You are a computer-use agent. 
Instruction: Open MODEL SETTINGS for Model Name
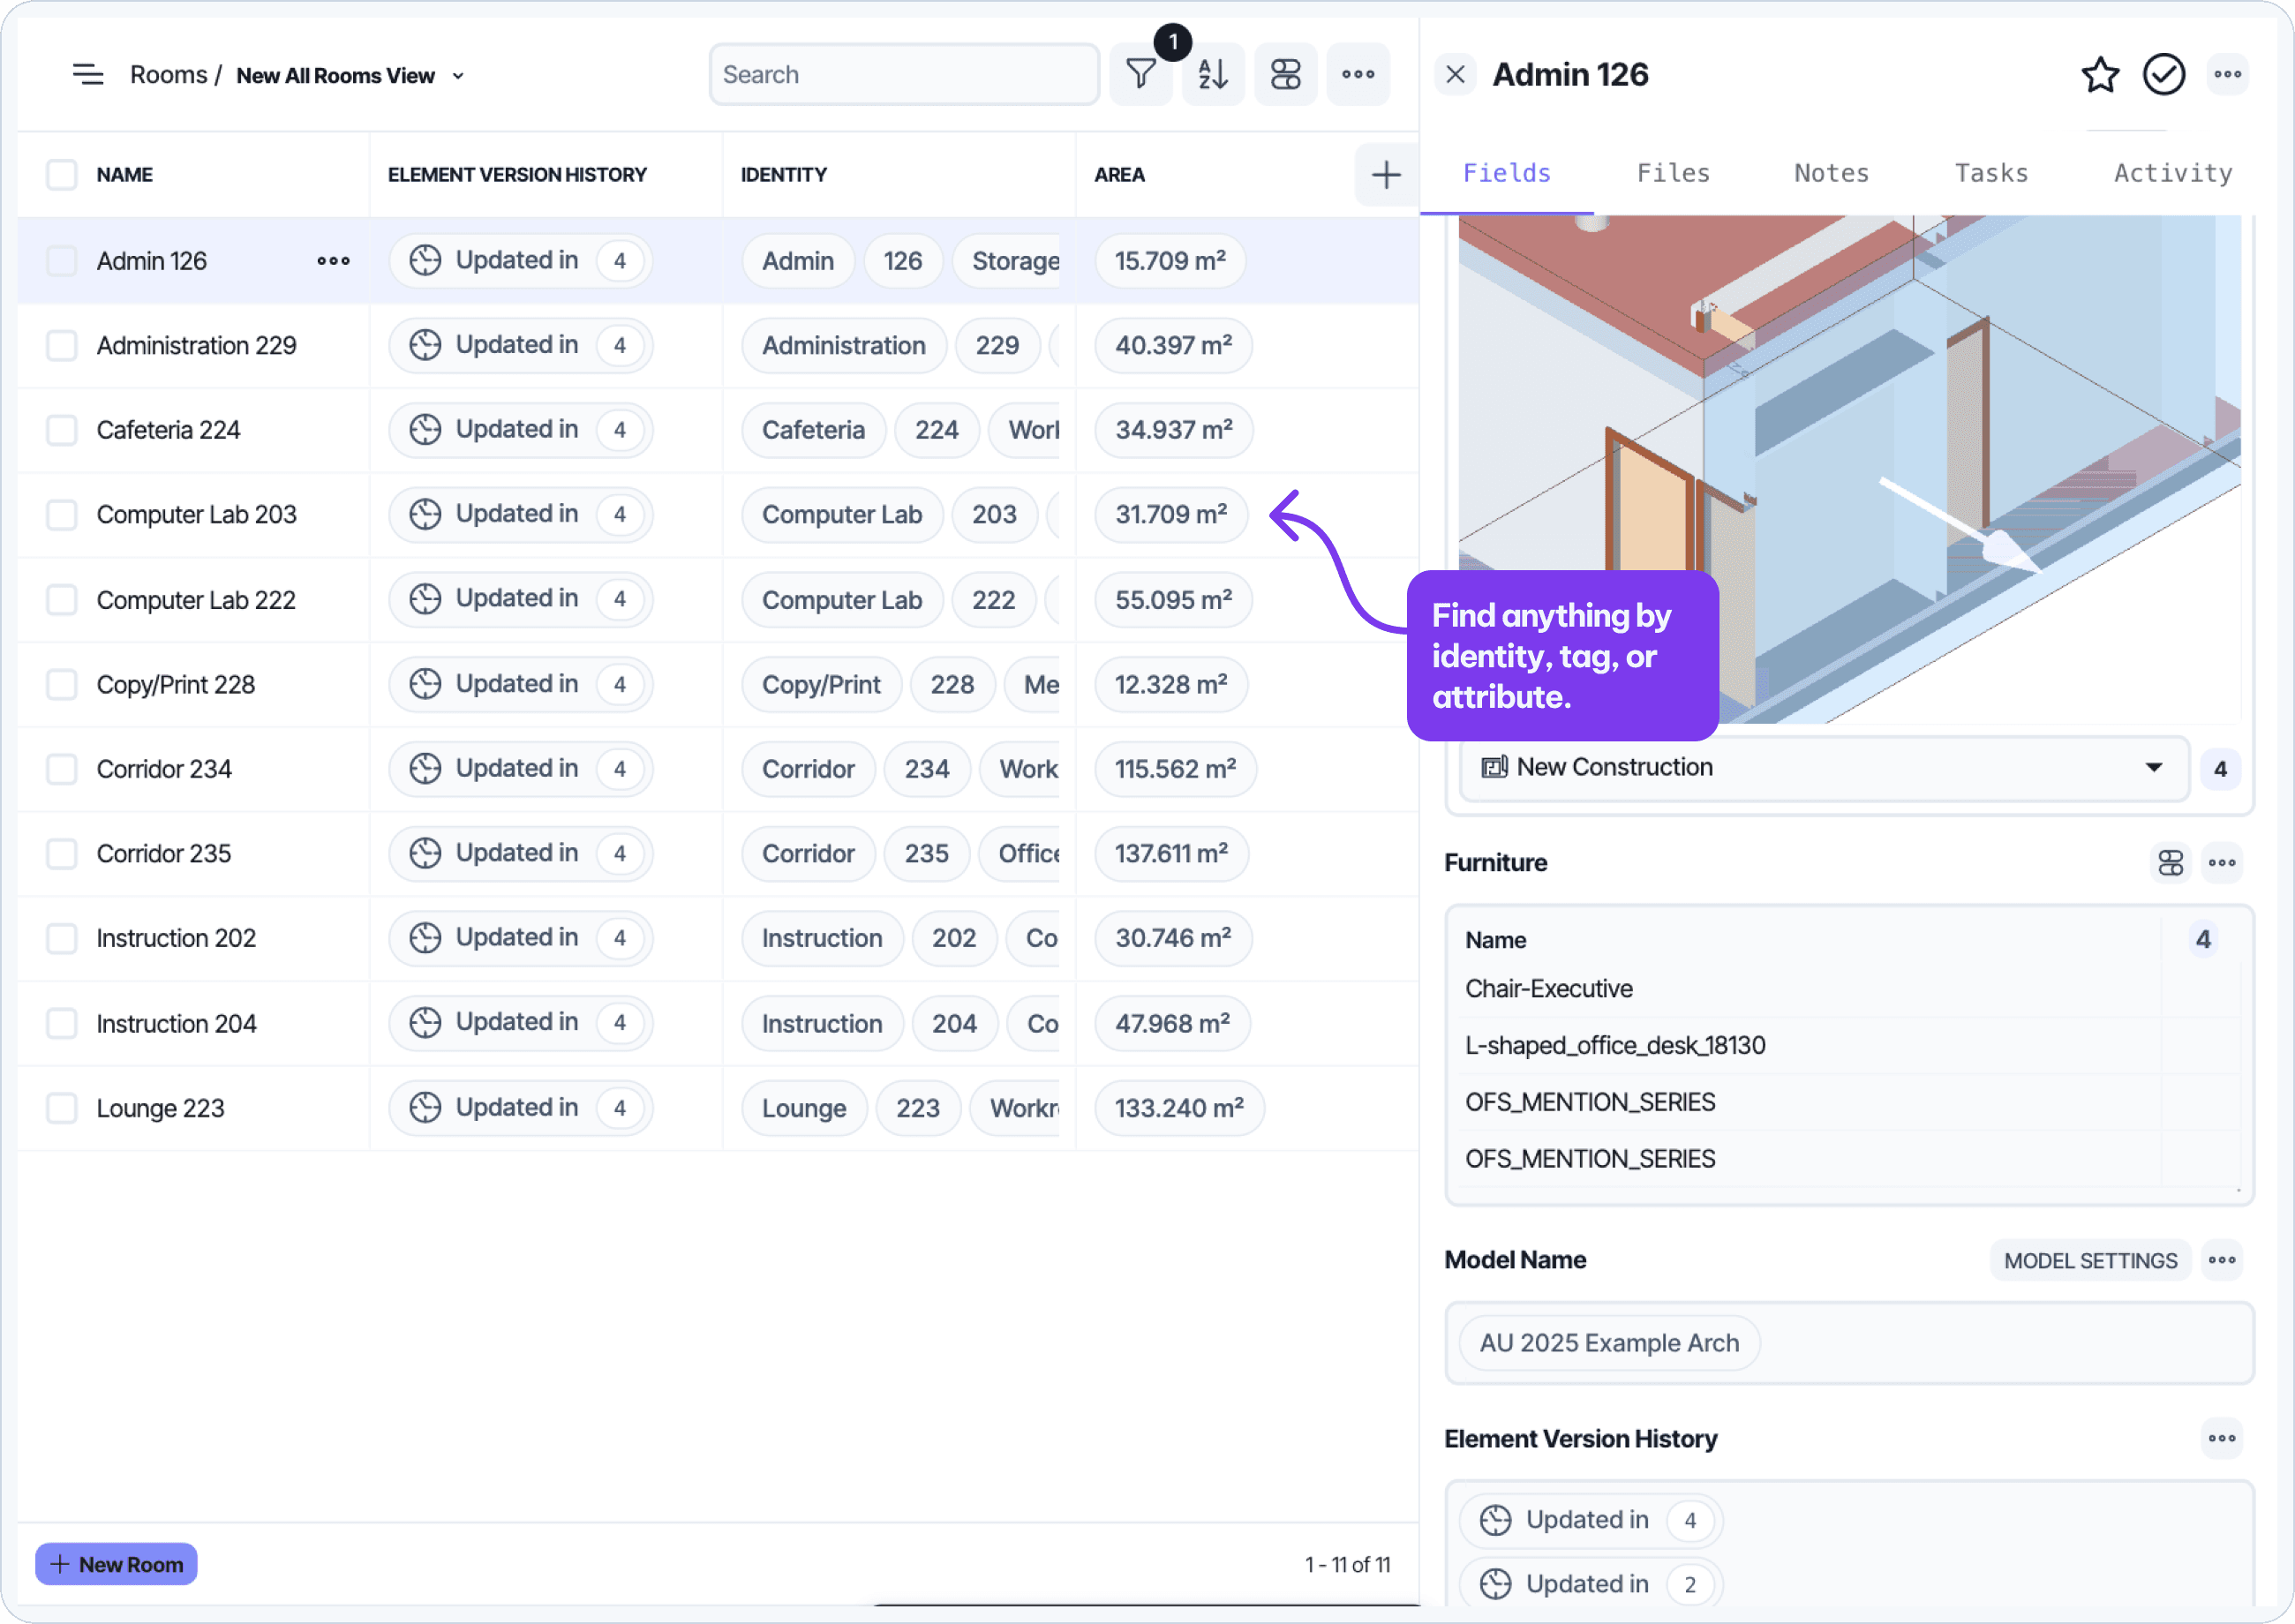pyautogui.click(x=2089, y=1260)
